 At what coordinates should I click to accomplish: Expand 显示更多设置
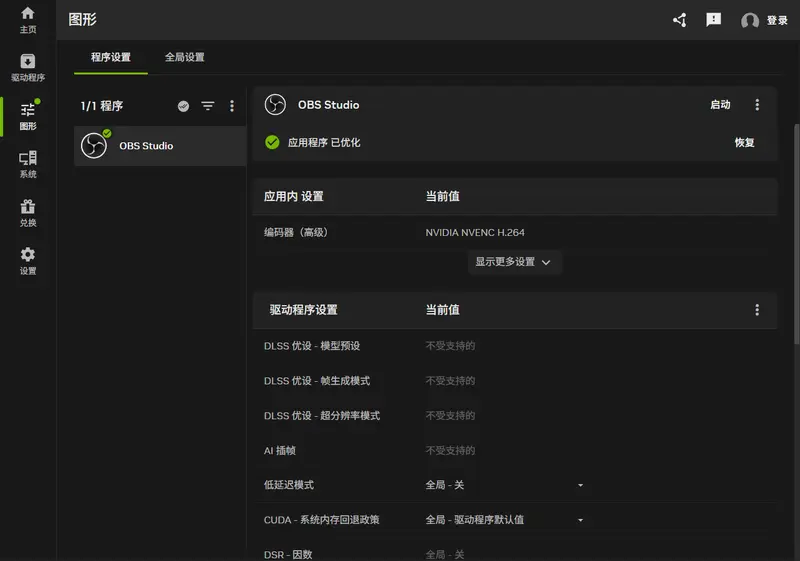[x=514, y=262]
